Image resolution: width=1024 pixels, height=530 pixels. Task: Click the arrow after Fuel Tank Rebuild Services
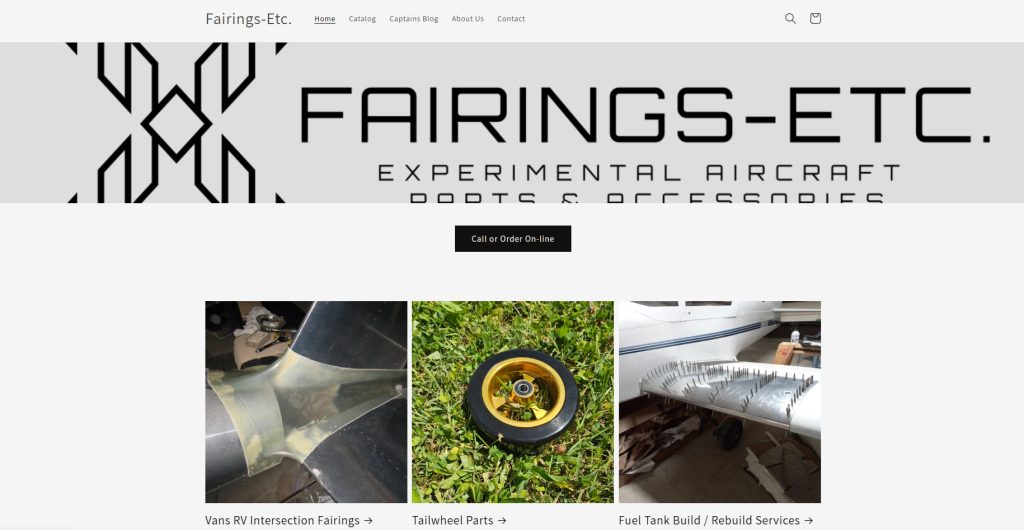point(808,521)
